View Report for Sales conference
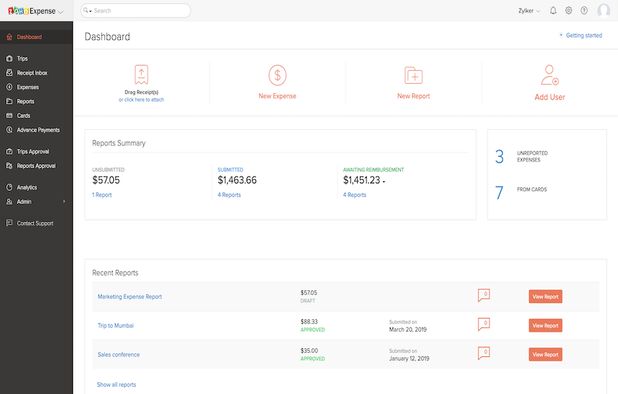Viewport: 618px width, 394px height. click(545, 355)
